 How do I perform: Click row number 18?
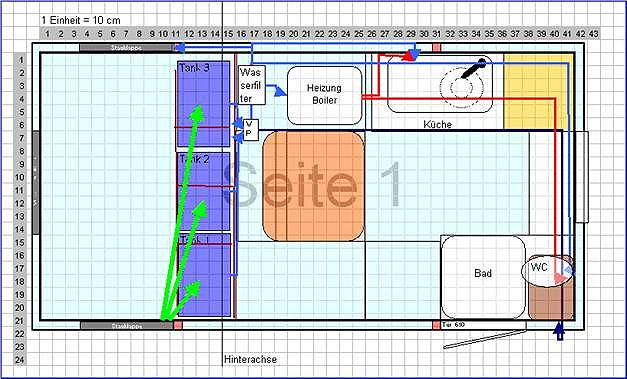20,282
